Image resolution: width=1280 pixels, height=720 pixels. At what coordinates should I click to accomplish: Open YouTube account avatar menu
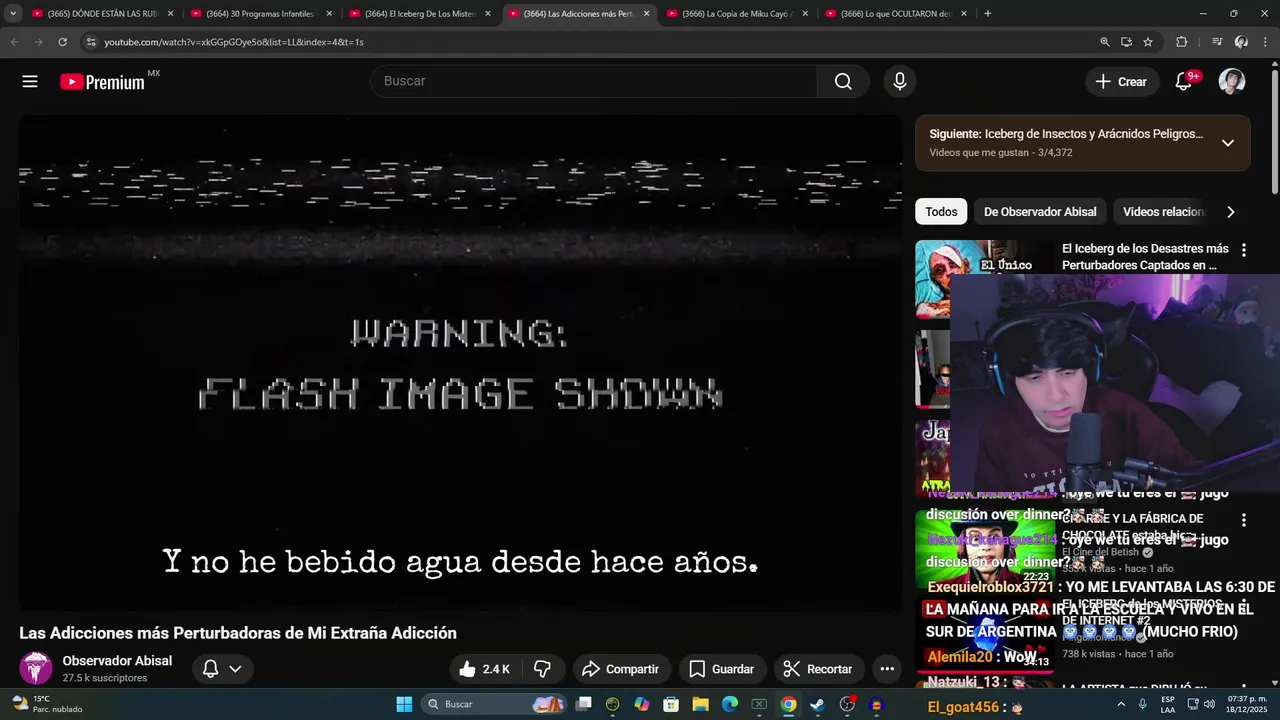[1232, 82]
